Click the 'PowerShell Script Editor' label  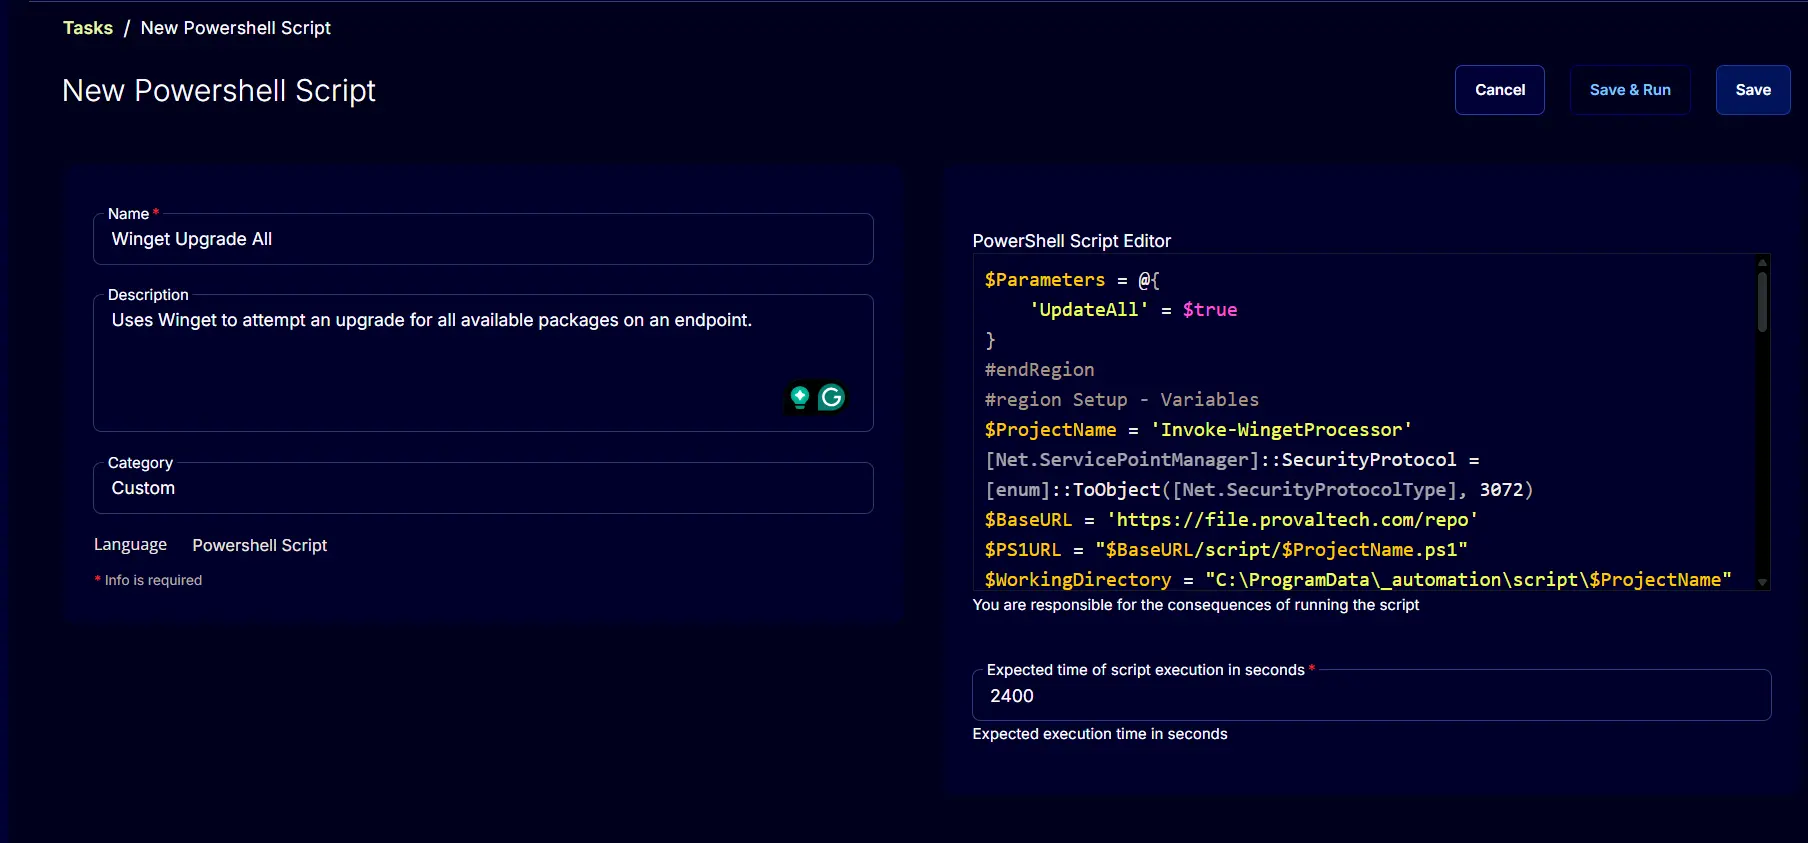1071,241
